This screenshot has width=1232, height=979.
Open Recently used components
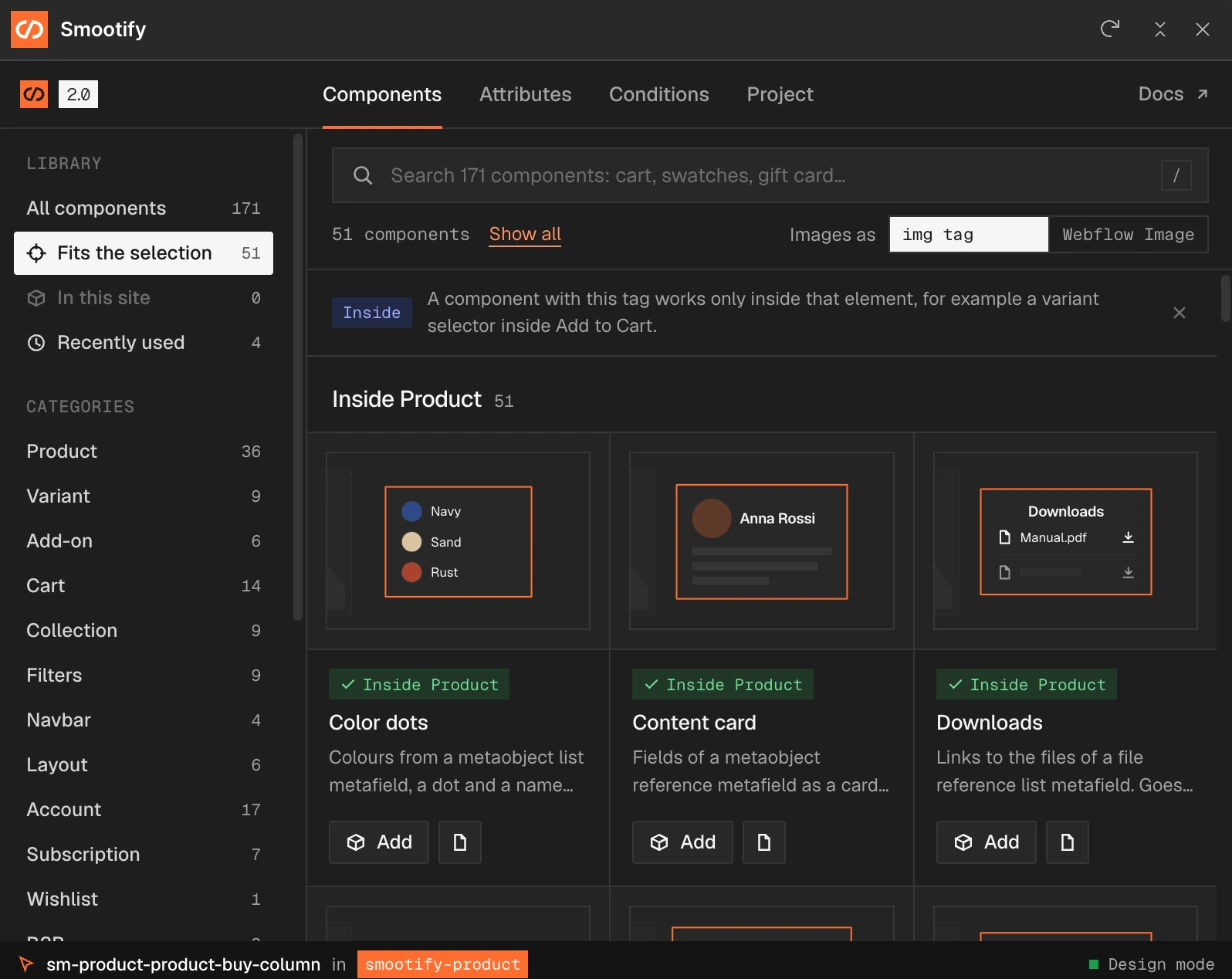(x=143, y=343)
